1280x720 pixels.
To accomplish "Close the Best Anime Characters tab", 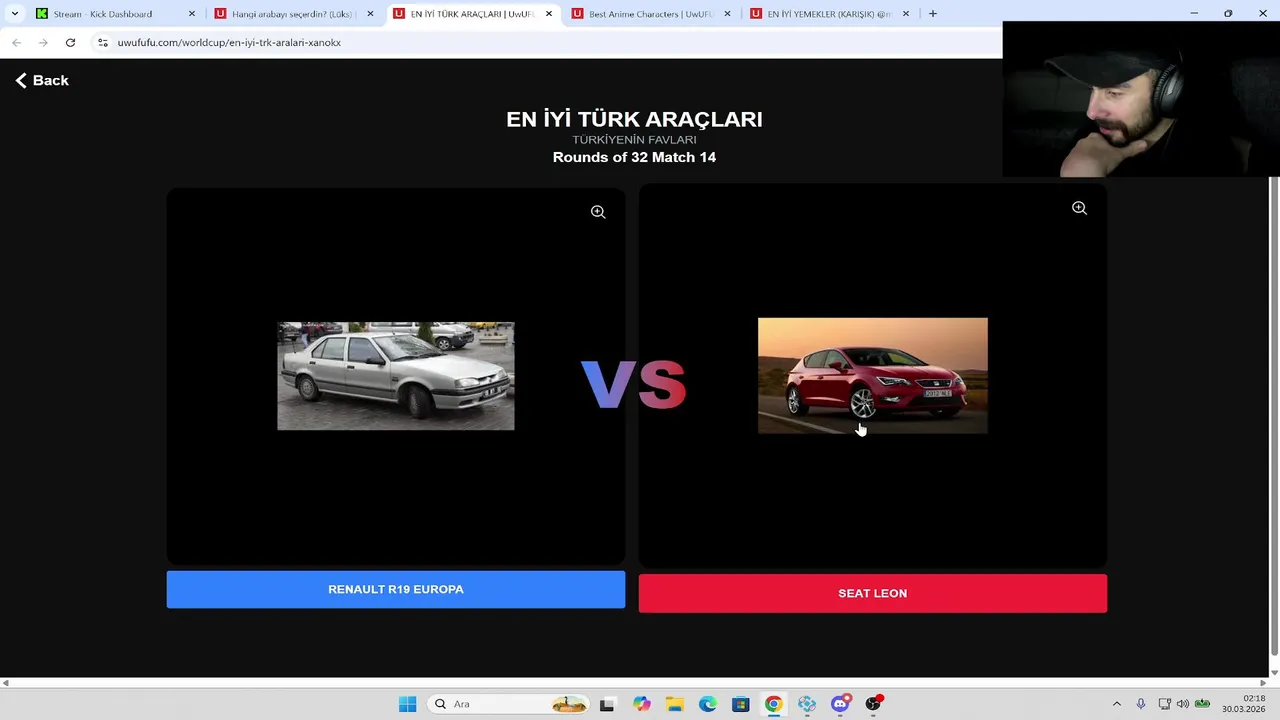I will 727,14.
